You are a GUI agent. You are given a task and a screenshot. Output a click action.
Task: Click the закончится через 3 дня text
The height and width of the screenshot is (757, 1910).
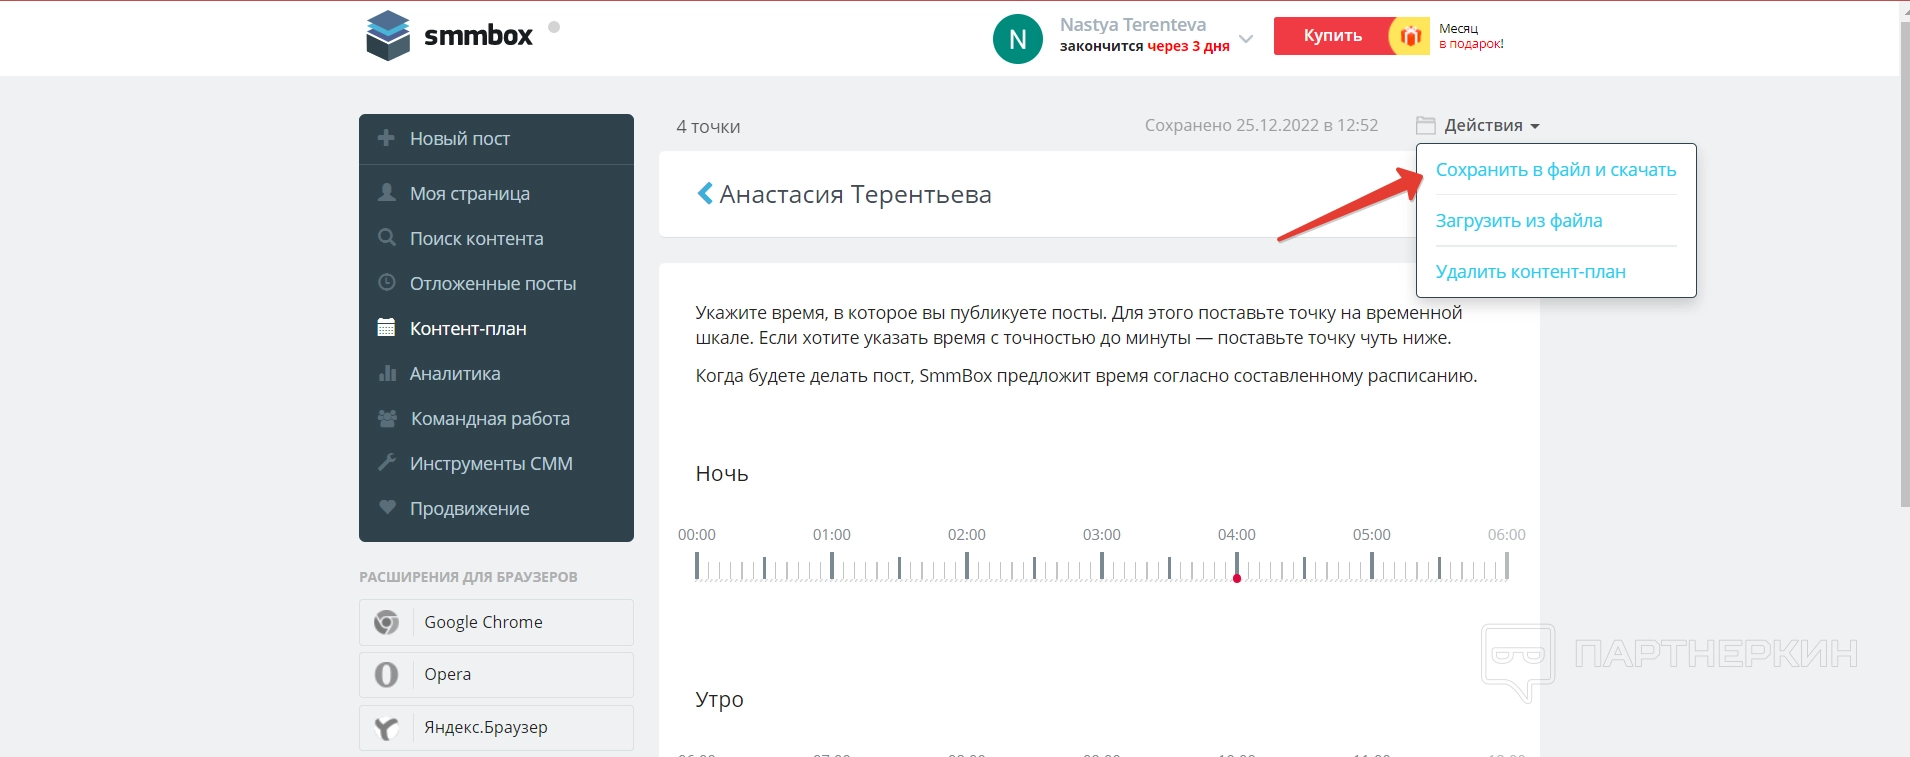pyautogui.click(x=1145, y=46)
